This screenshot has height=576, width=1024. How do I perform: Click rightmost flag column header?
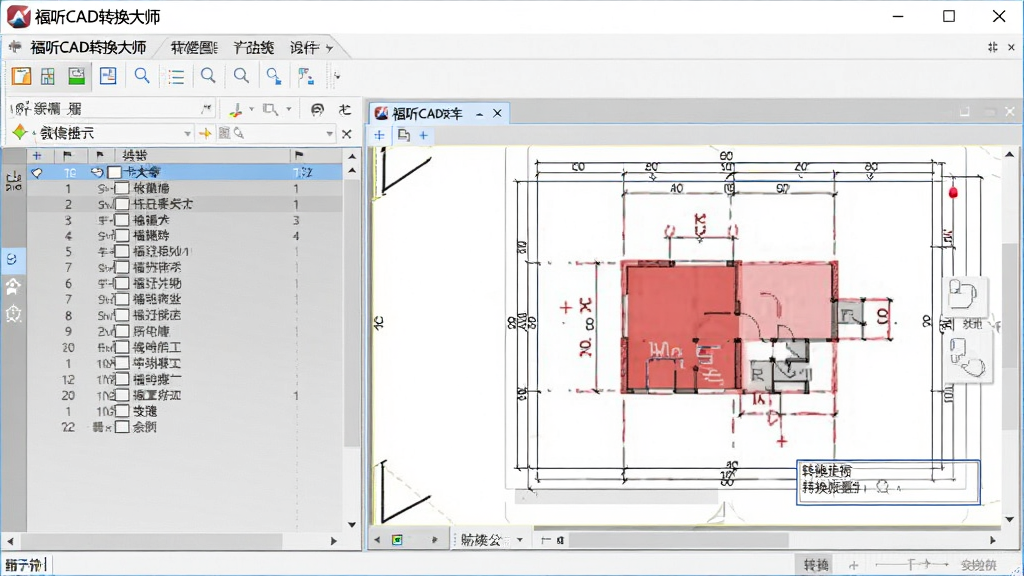tap(299, 155)
